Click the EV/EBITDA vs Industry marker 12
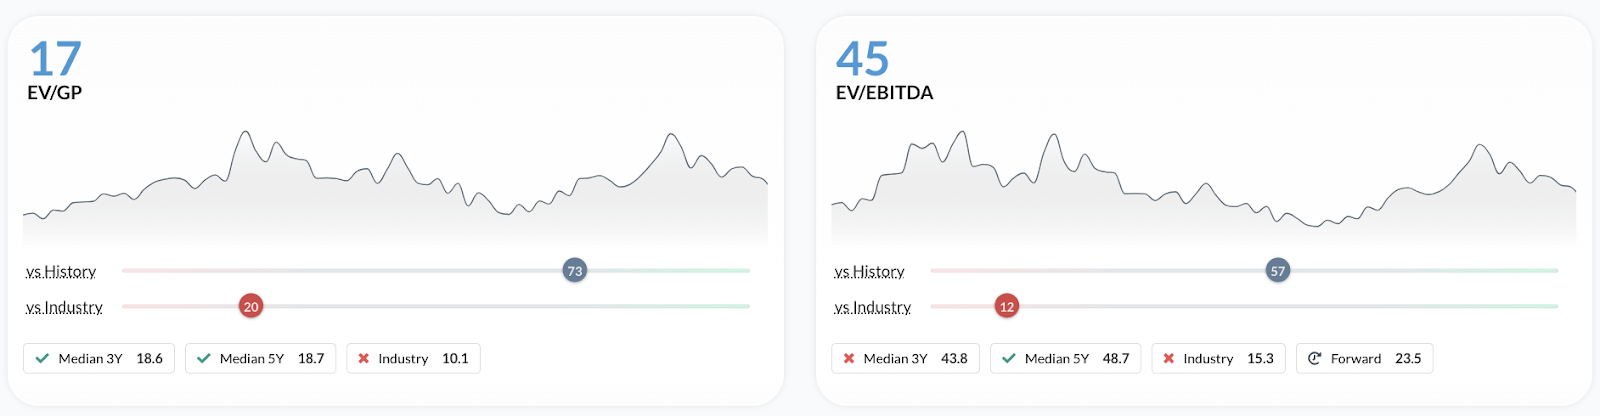 tap(1007, 307)
